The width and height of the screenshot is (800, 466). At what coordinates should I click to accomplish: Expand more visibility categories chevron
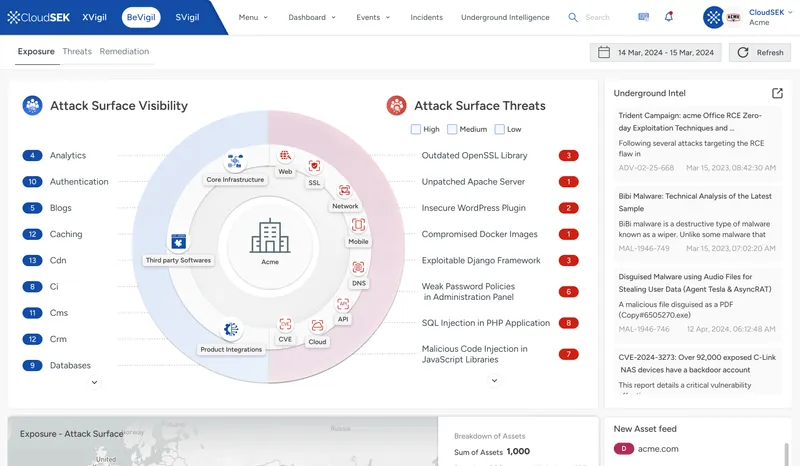point(94,382)
